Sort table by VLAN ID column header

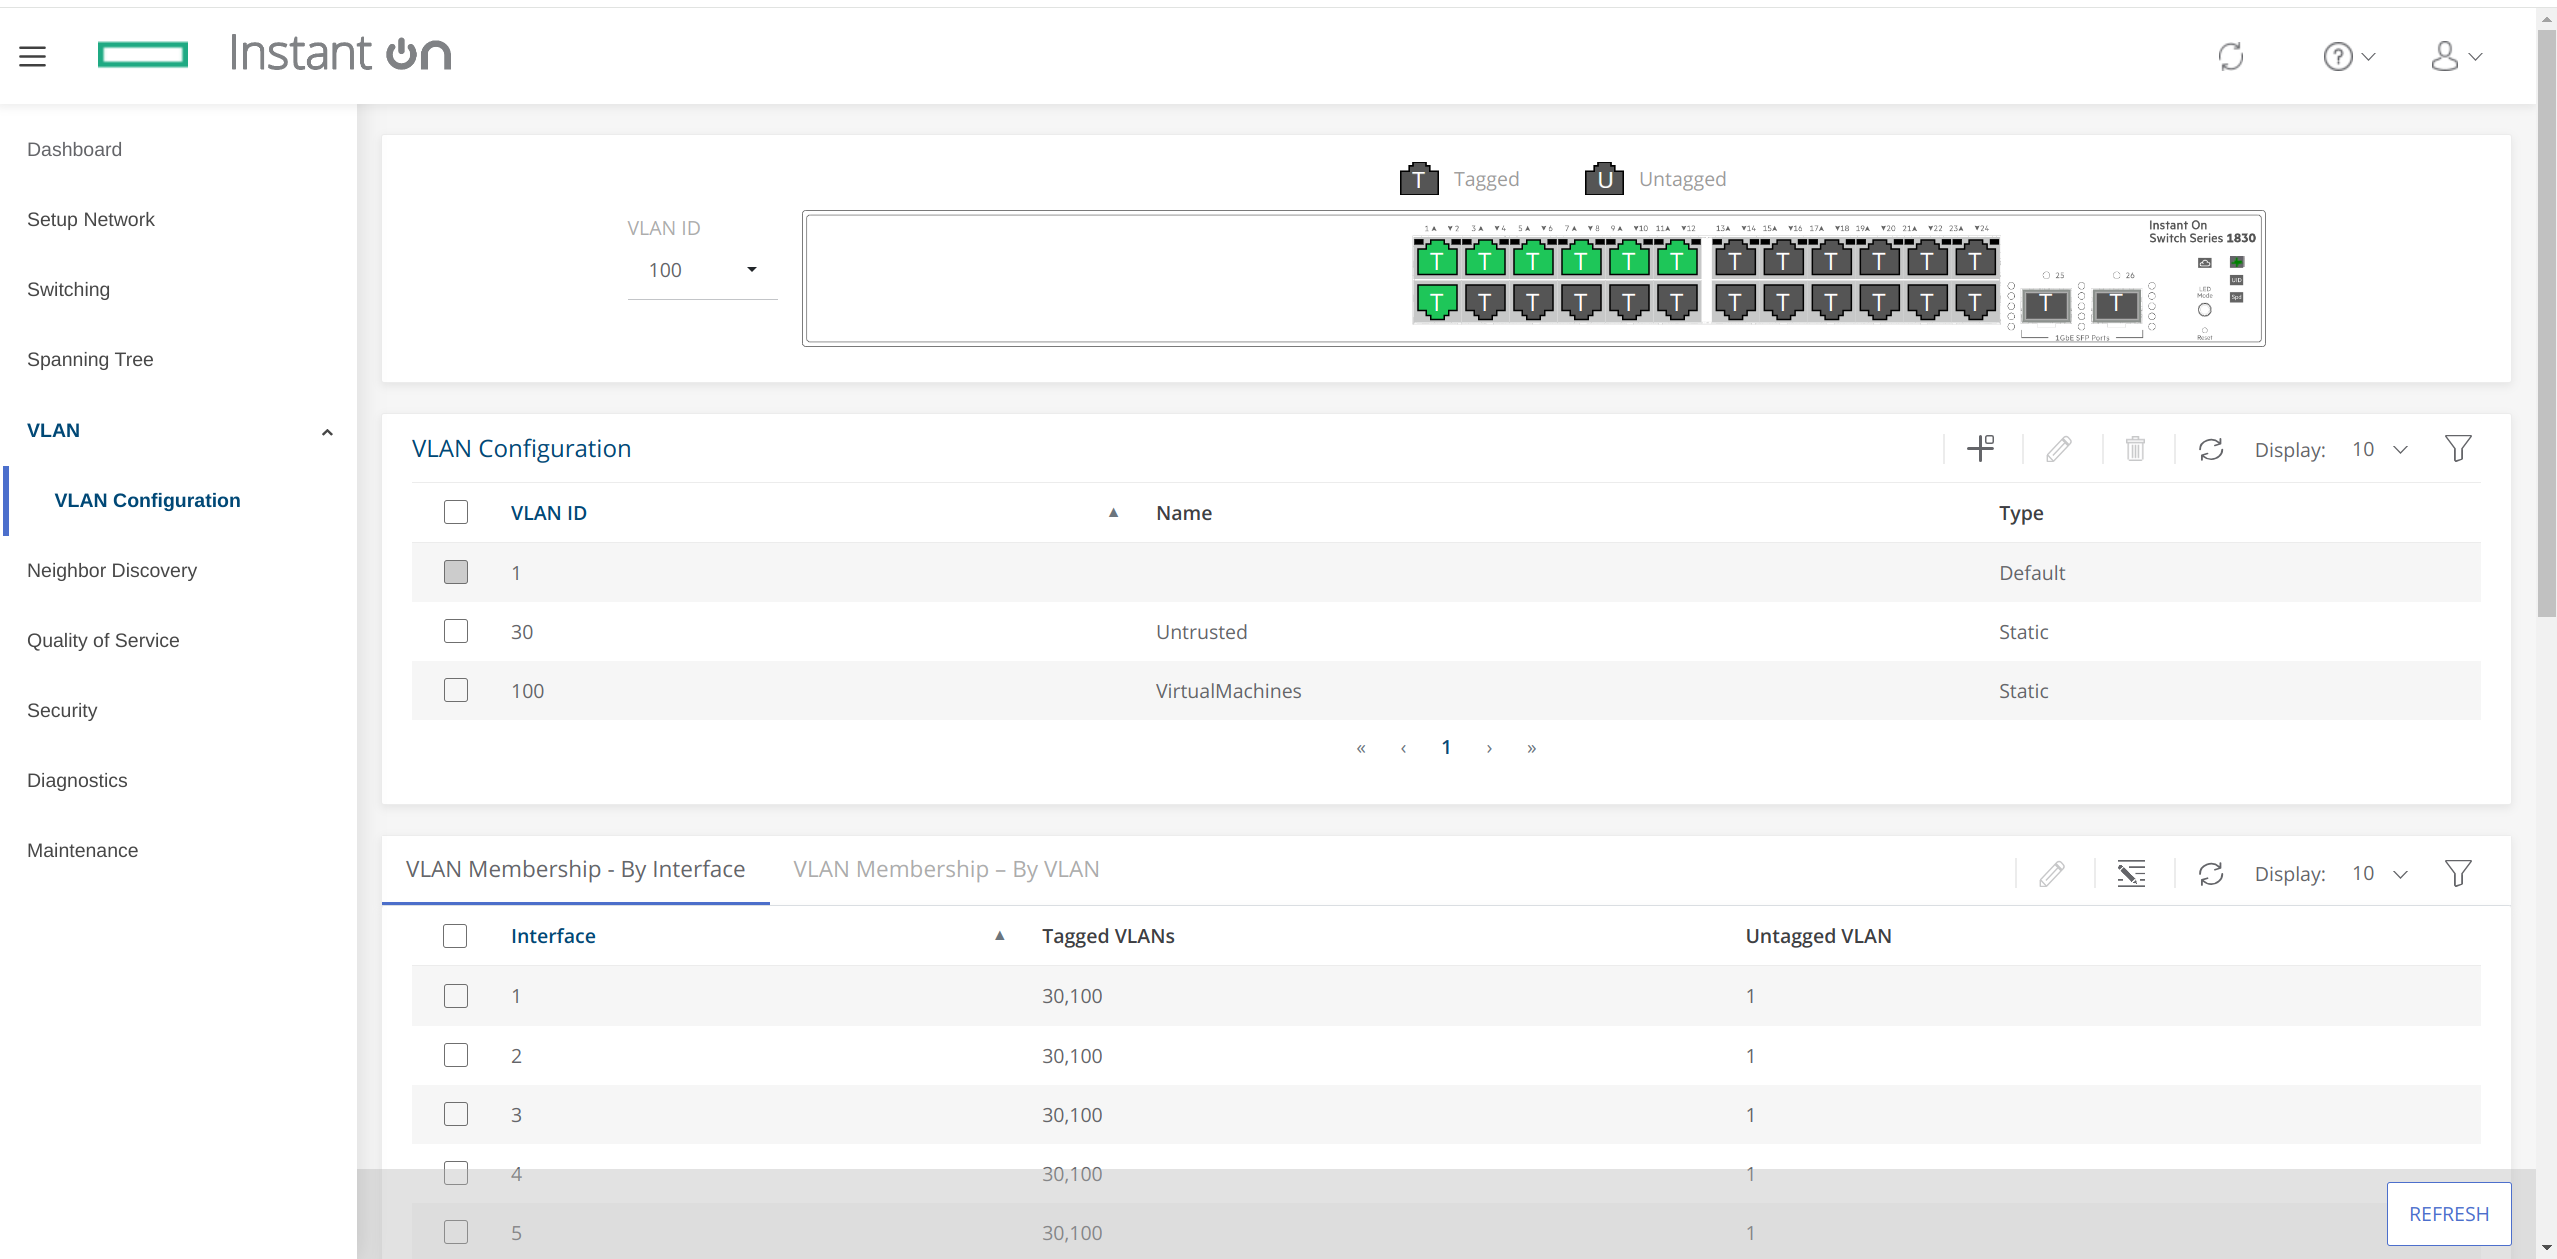(549, 513)
